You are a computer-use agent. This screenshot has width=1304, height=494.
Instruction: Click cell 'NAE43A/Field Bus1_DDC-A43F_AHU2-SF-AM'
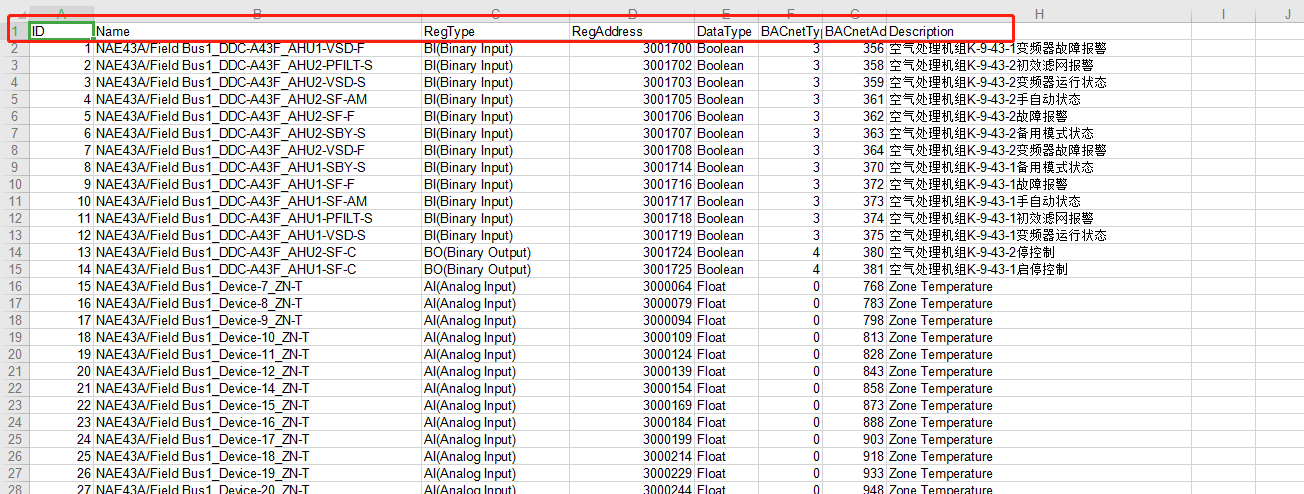click(x=258, y=99)
